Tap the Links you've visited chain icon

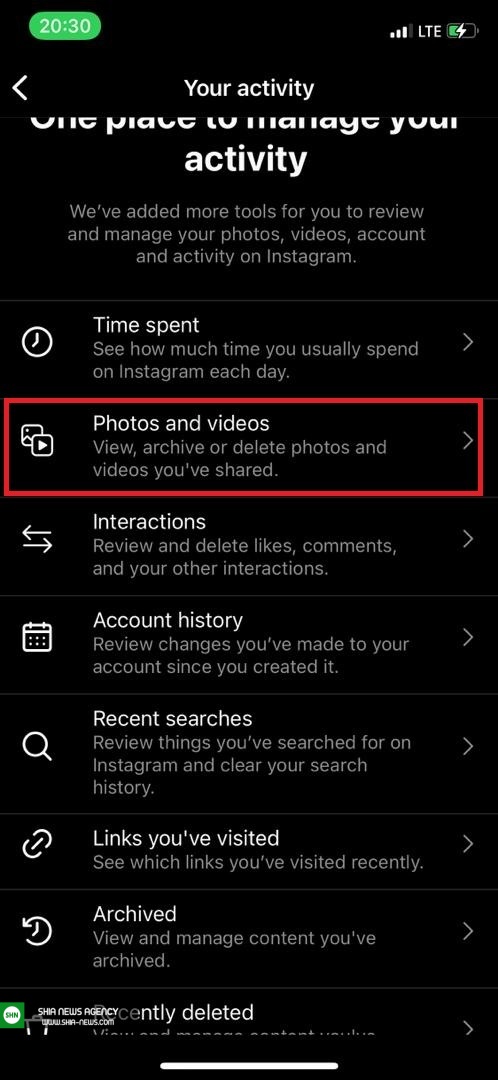37,844
